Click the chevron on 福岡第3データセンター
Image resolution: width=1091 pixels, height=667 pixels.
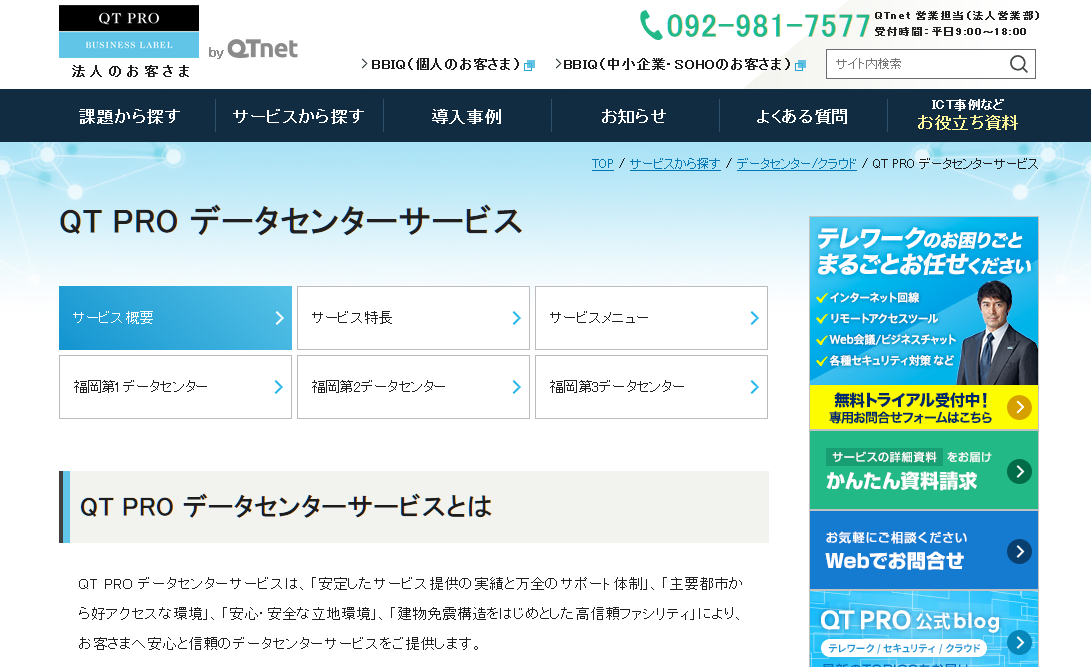click(754, 387)
